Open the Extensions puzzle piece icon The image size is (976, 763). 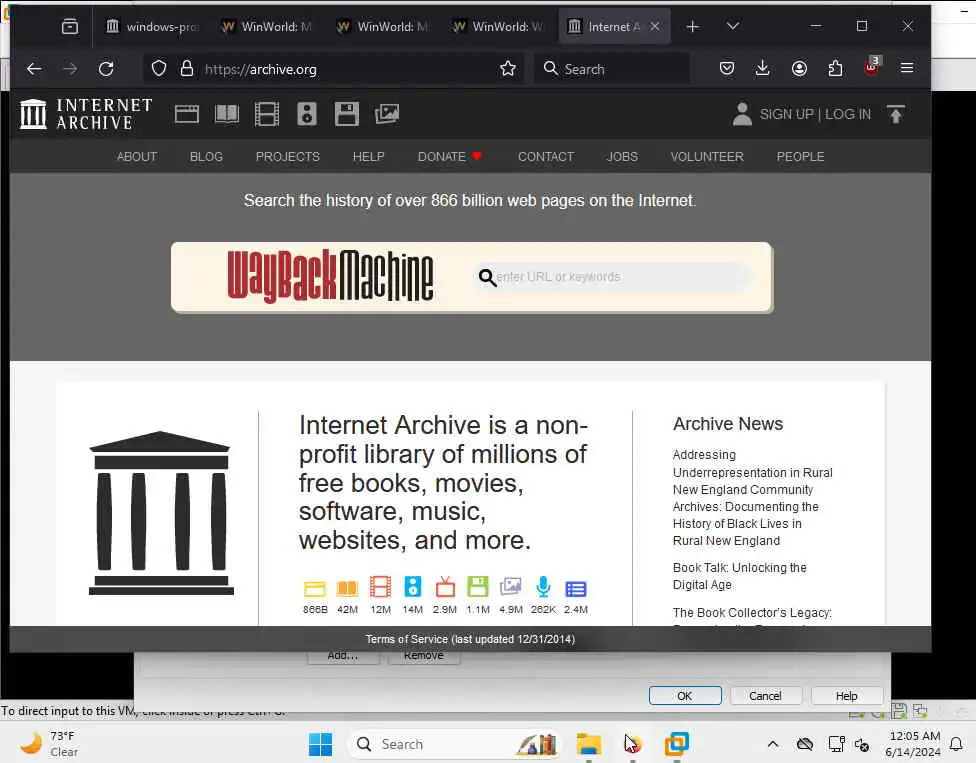[x=835, y=68]
